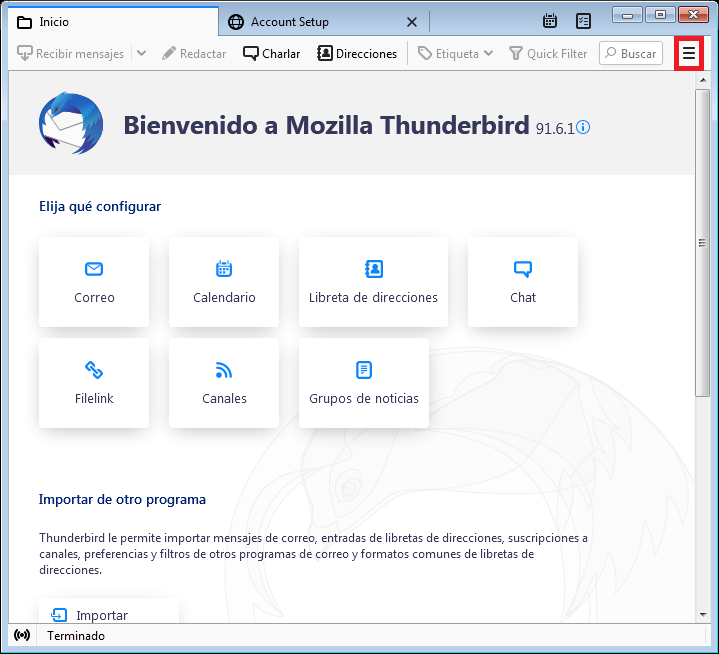The height and width of the screenshot is (654, 719).
Task: Open Charlar from the toolbar
Action: point(271,54)
